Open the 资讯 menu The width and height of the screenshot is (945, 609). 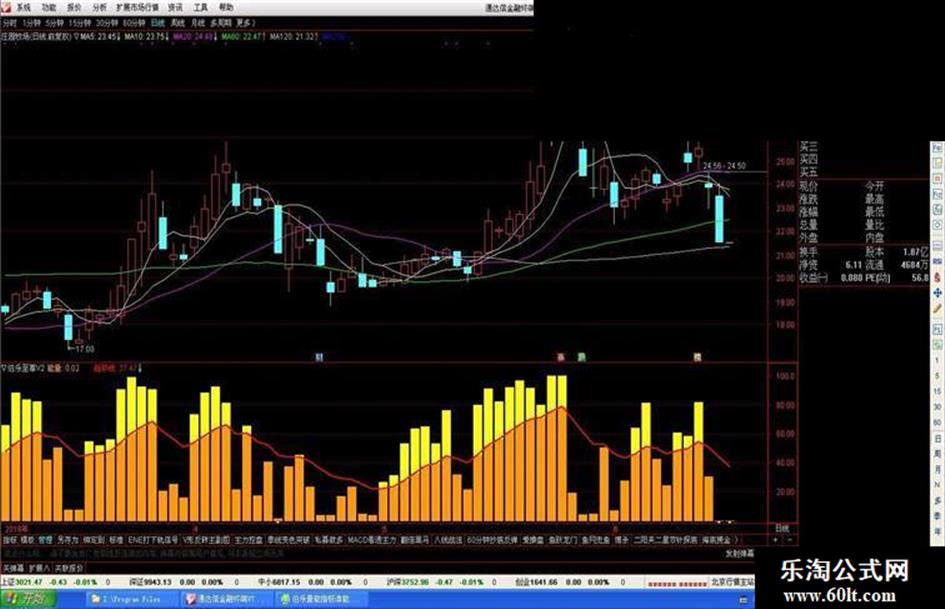pyautogui.click(x=175, y=7)
